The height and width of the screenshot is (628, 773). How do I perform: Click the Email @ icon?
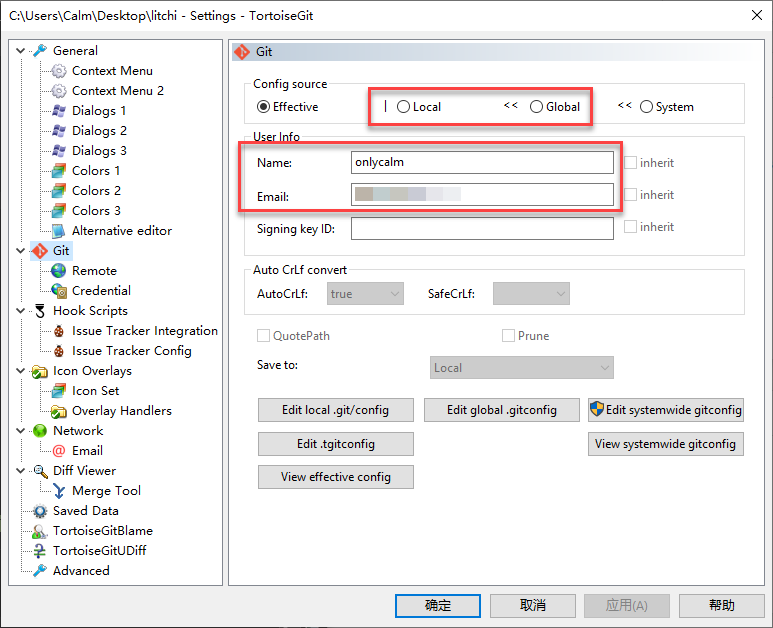click(59, 451)
